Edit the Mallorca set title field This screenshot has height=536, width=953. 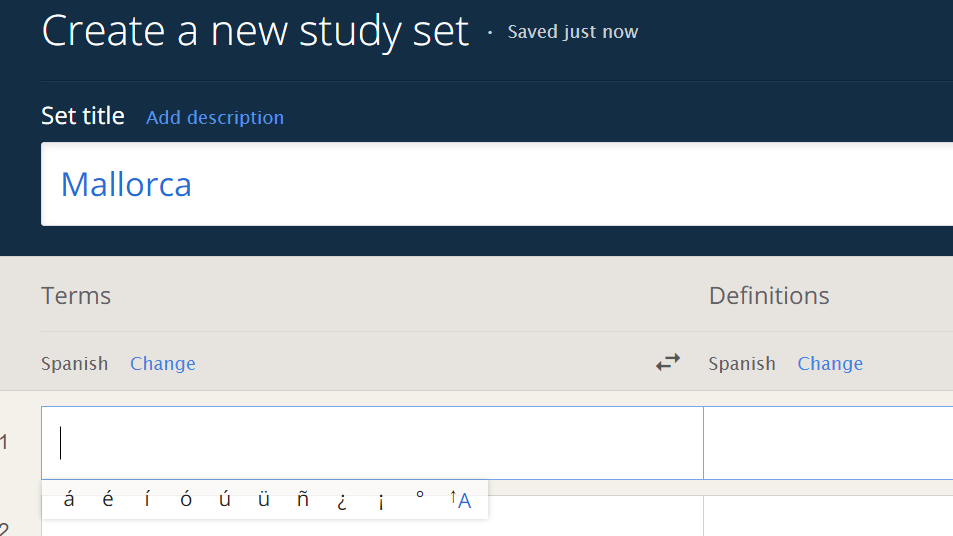click(497, 184)
